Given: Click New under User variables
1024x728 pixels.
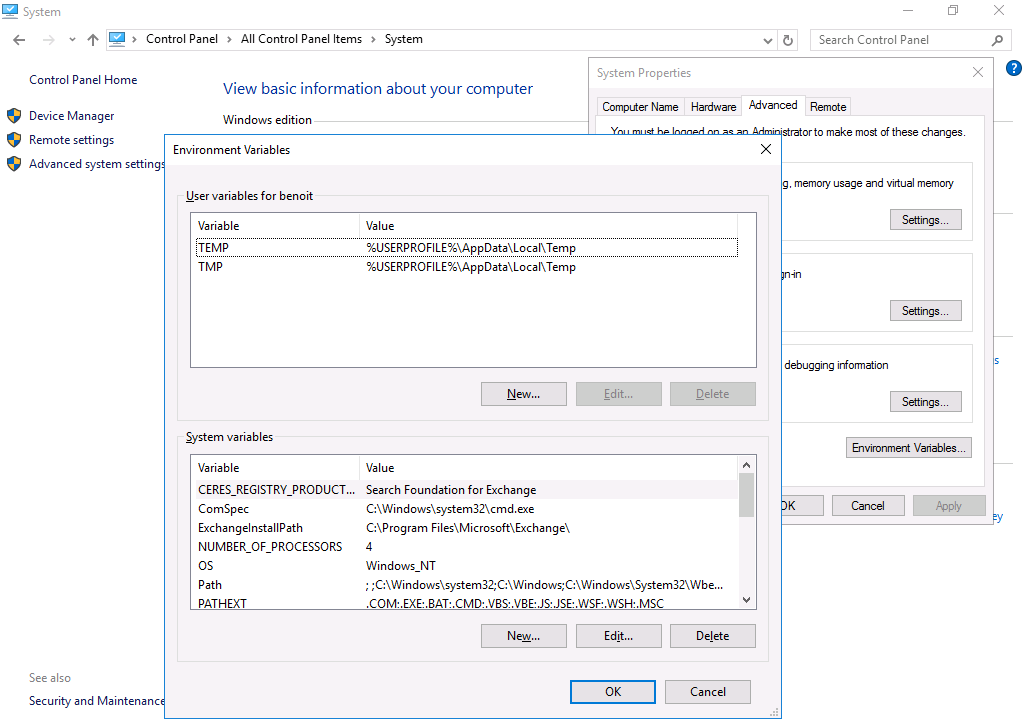Looking at the screenshot, I should coord(523,394).
